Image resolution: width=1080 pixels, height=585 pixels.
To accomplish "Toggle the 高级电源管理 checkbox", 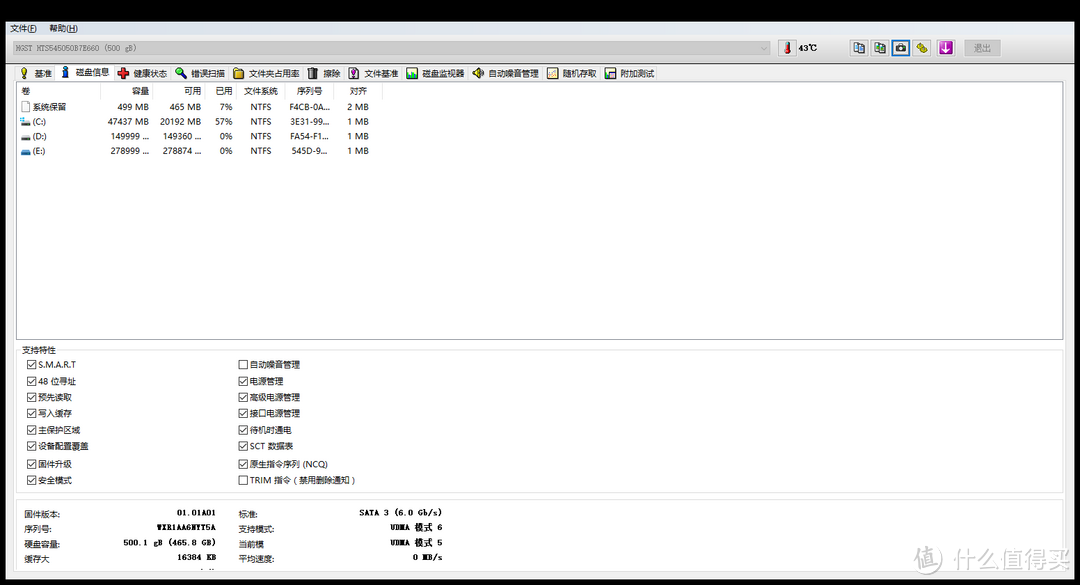I will (243, 397).
